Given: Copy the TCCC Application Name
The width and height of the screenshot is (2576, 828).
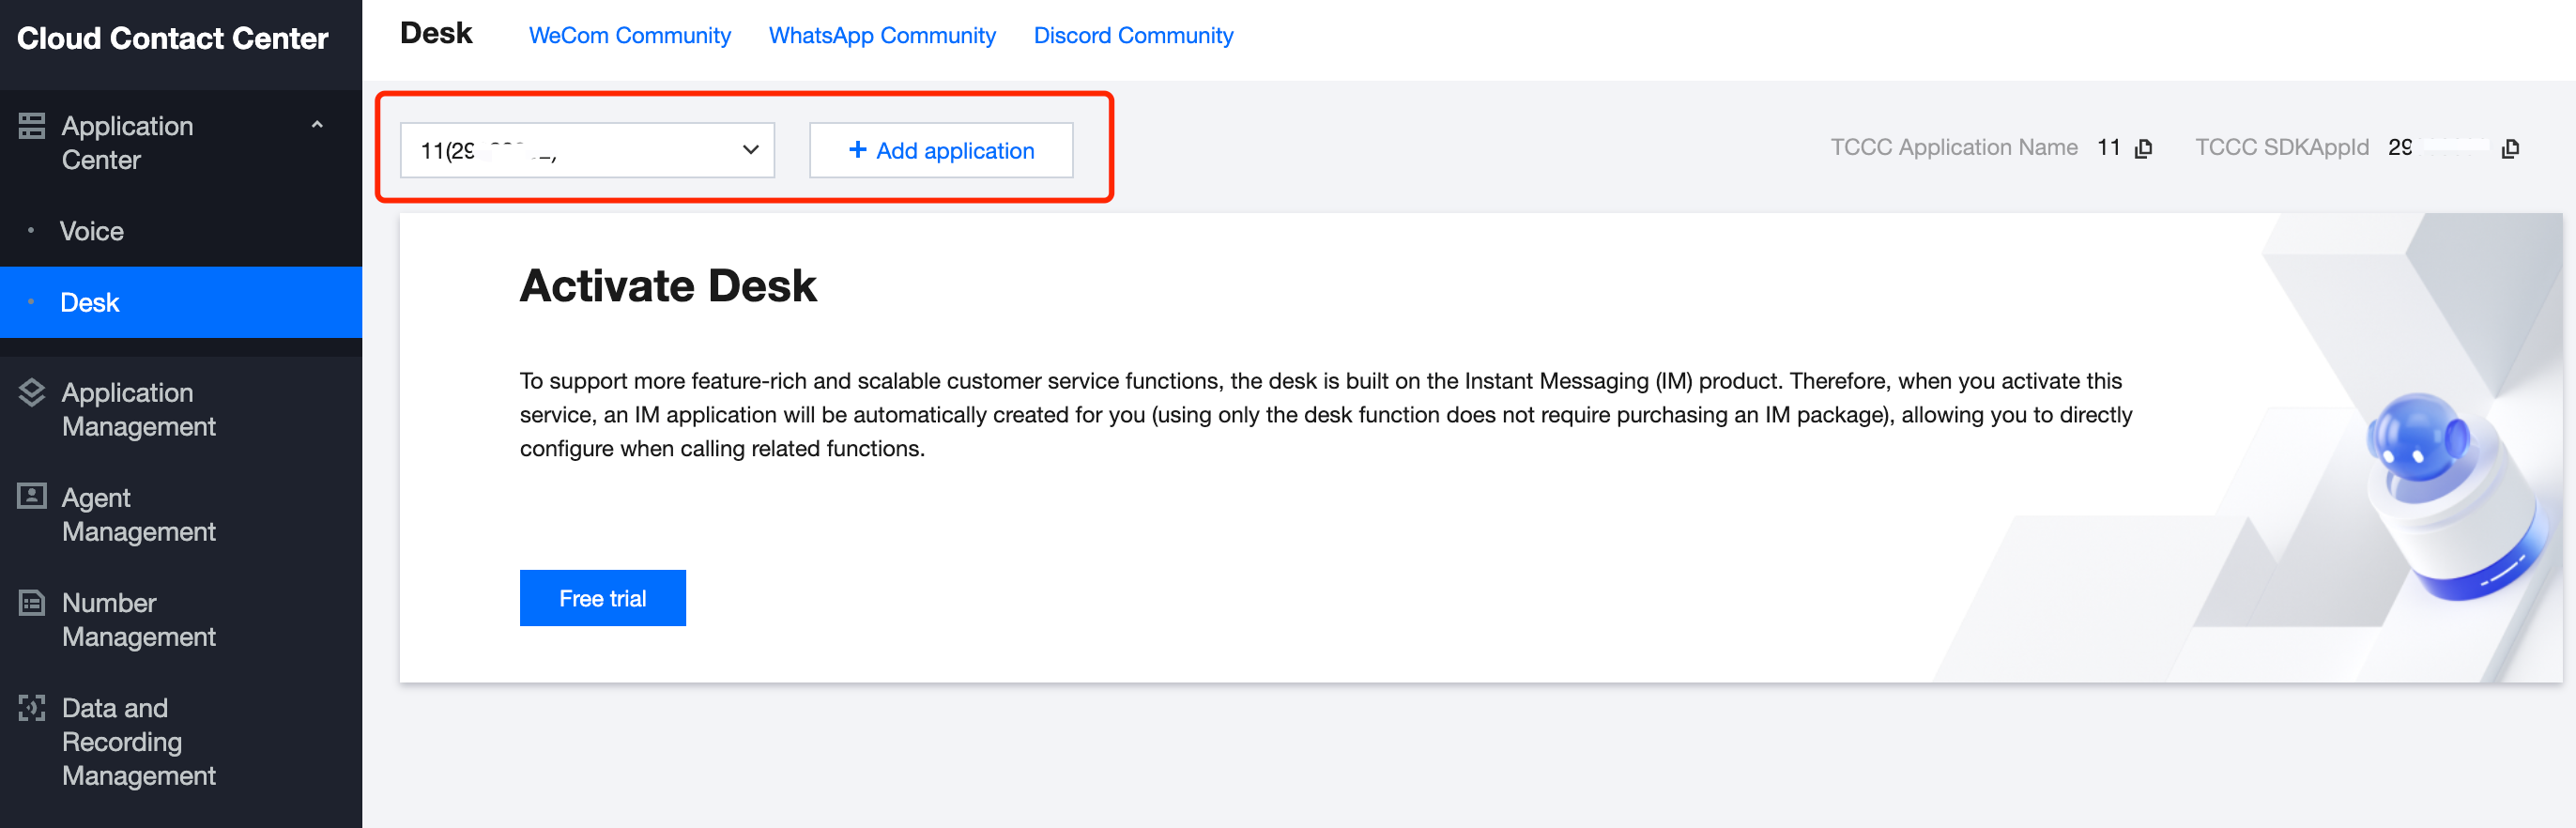Looking at the screenshot, I should (x=2143, y=149).
